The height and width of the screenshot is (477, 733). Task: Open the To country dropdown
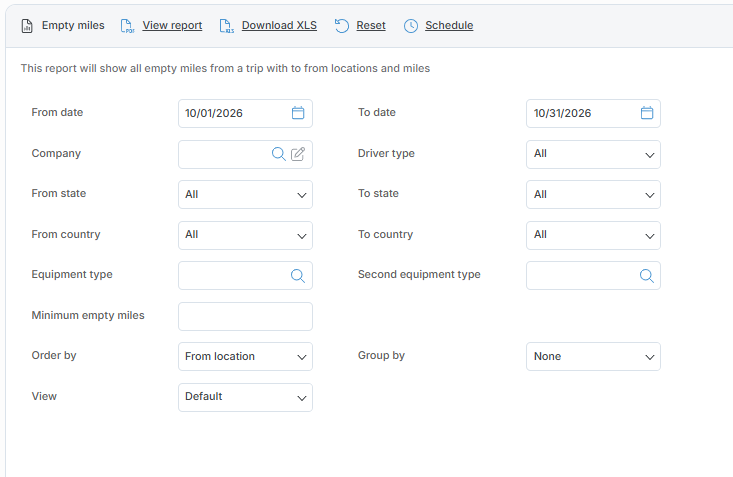click(x=593, y=235)
